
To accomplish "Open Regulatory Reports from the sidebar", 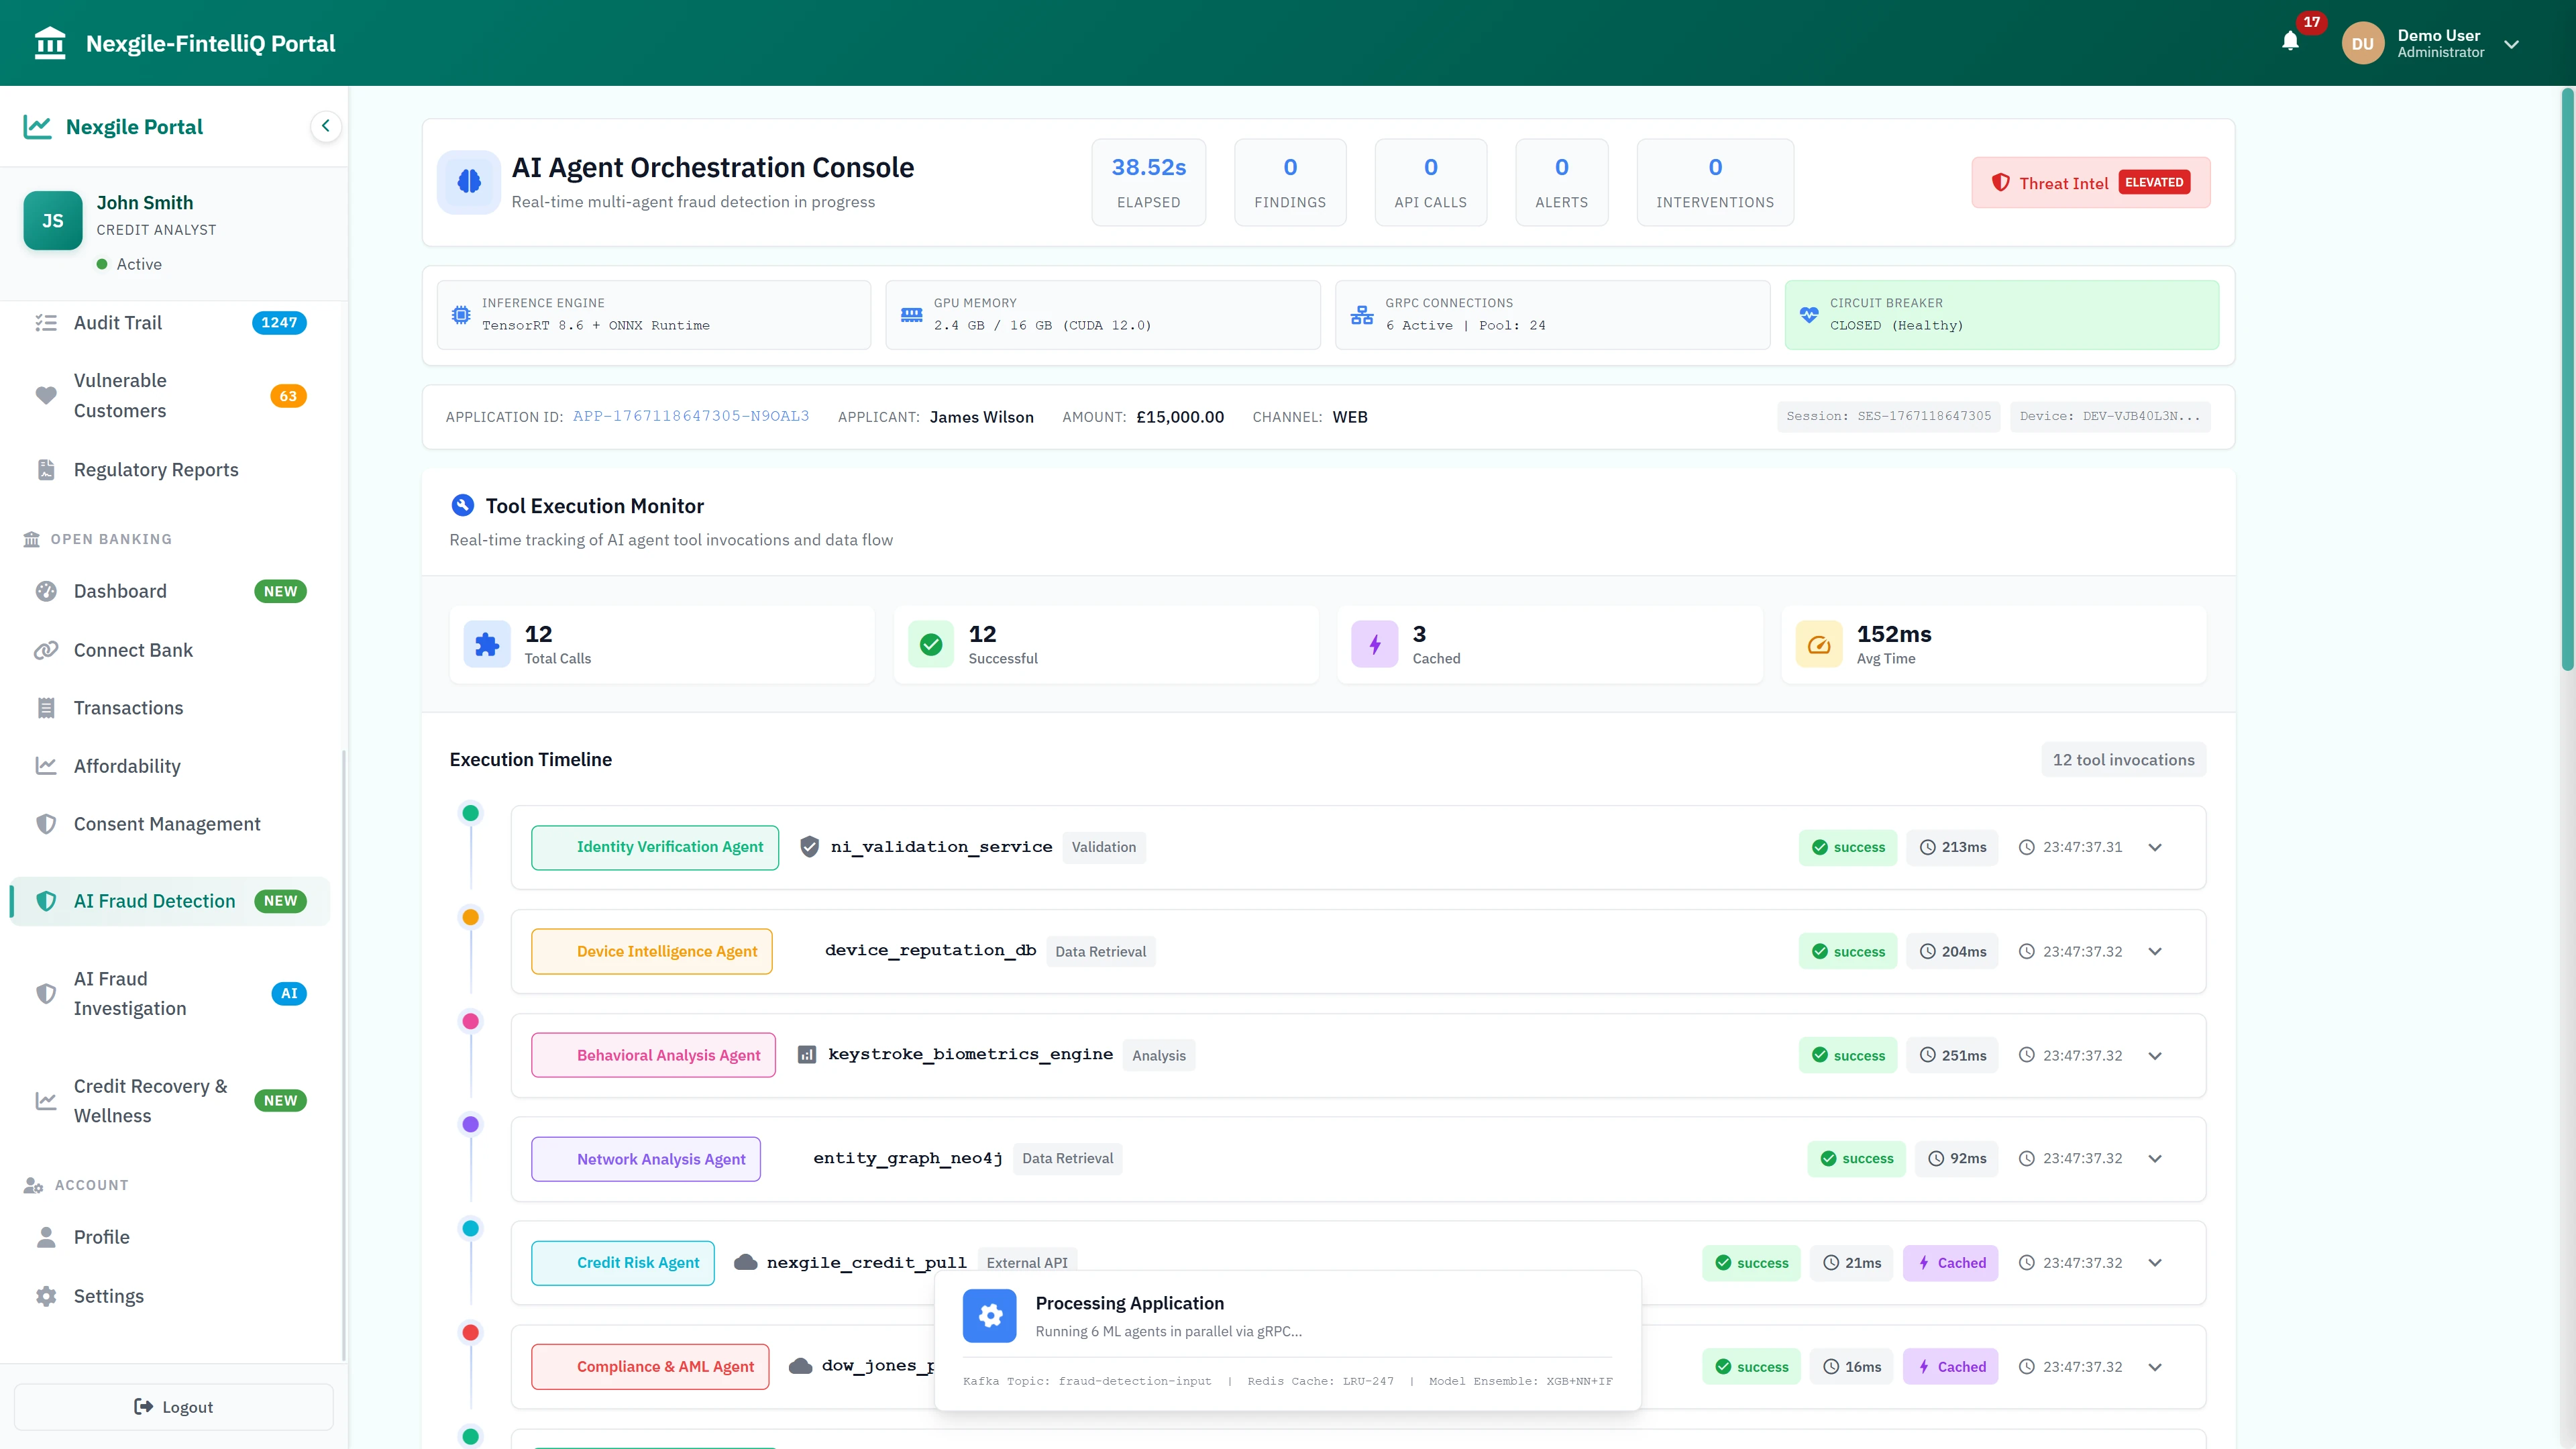I will (x=156, y=469).
